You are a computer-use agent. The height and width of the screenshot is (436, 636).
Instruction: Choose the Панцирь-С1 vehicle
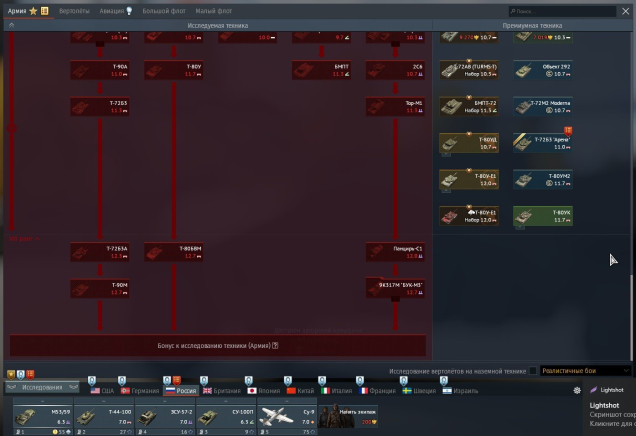396,250
